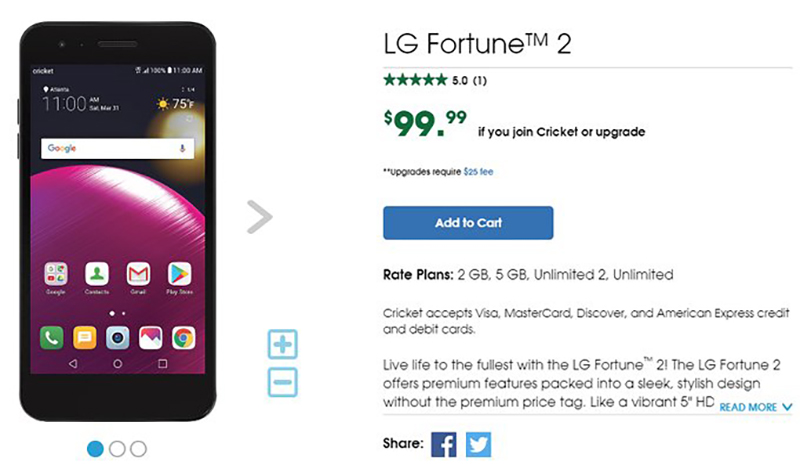Open the review count (1)
The height and width of the screenshot is (469, 800).
point(480,80)
